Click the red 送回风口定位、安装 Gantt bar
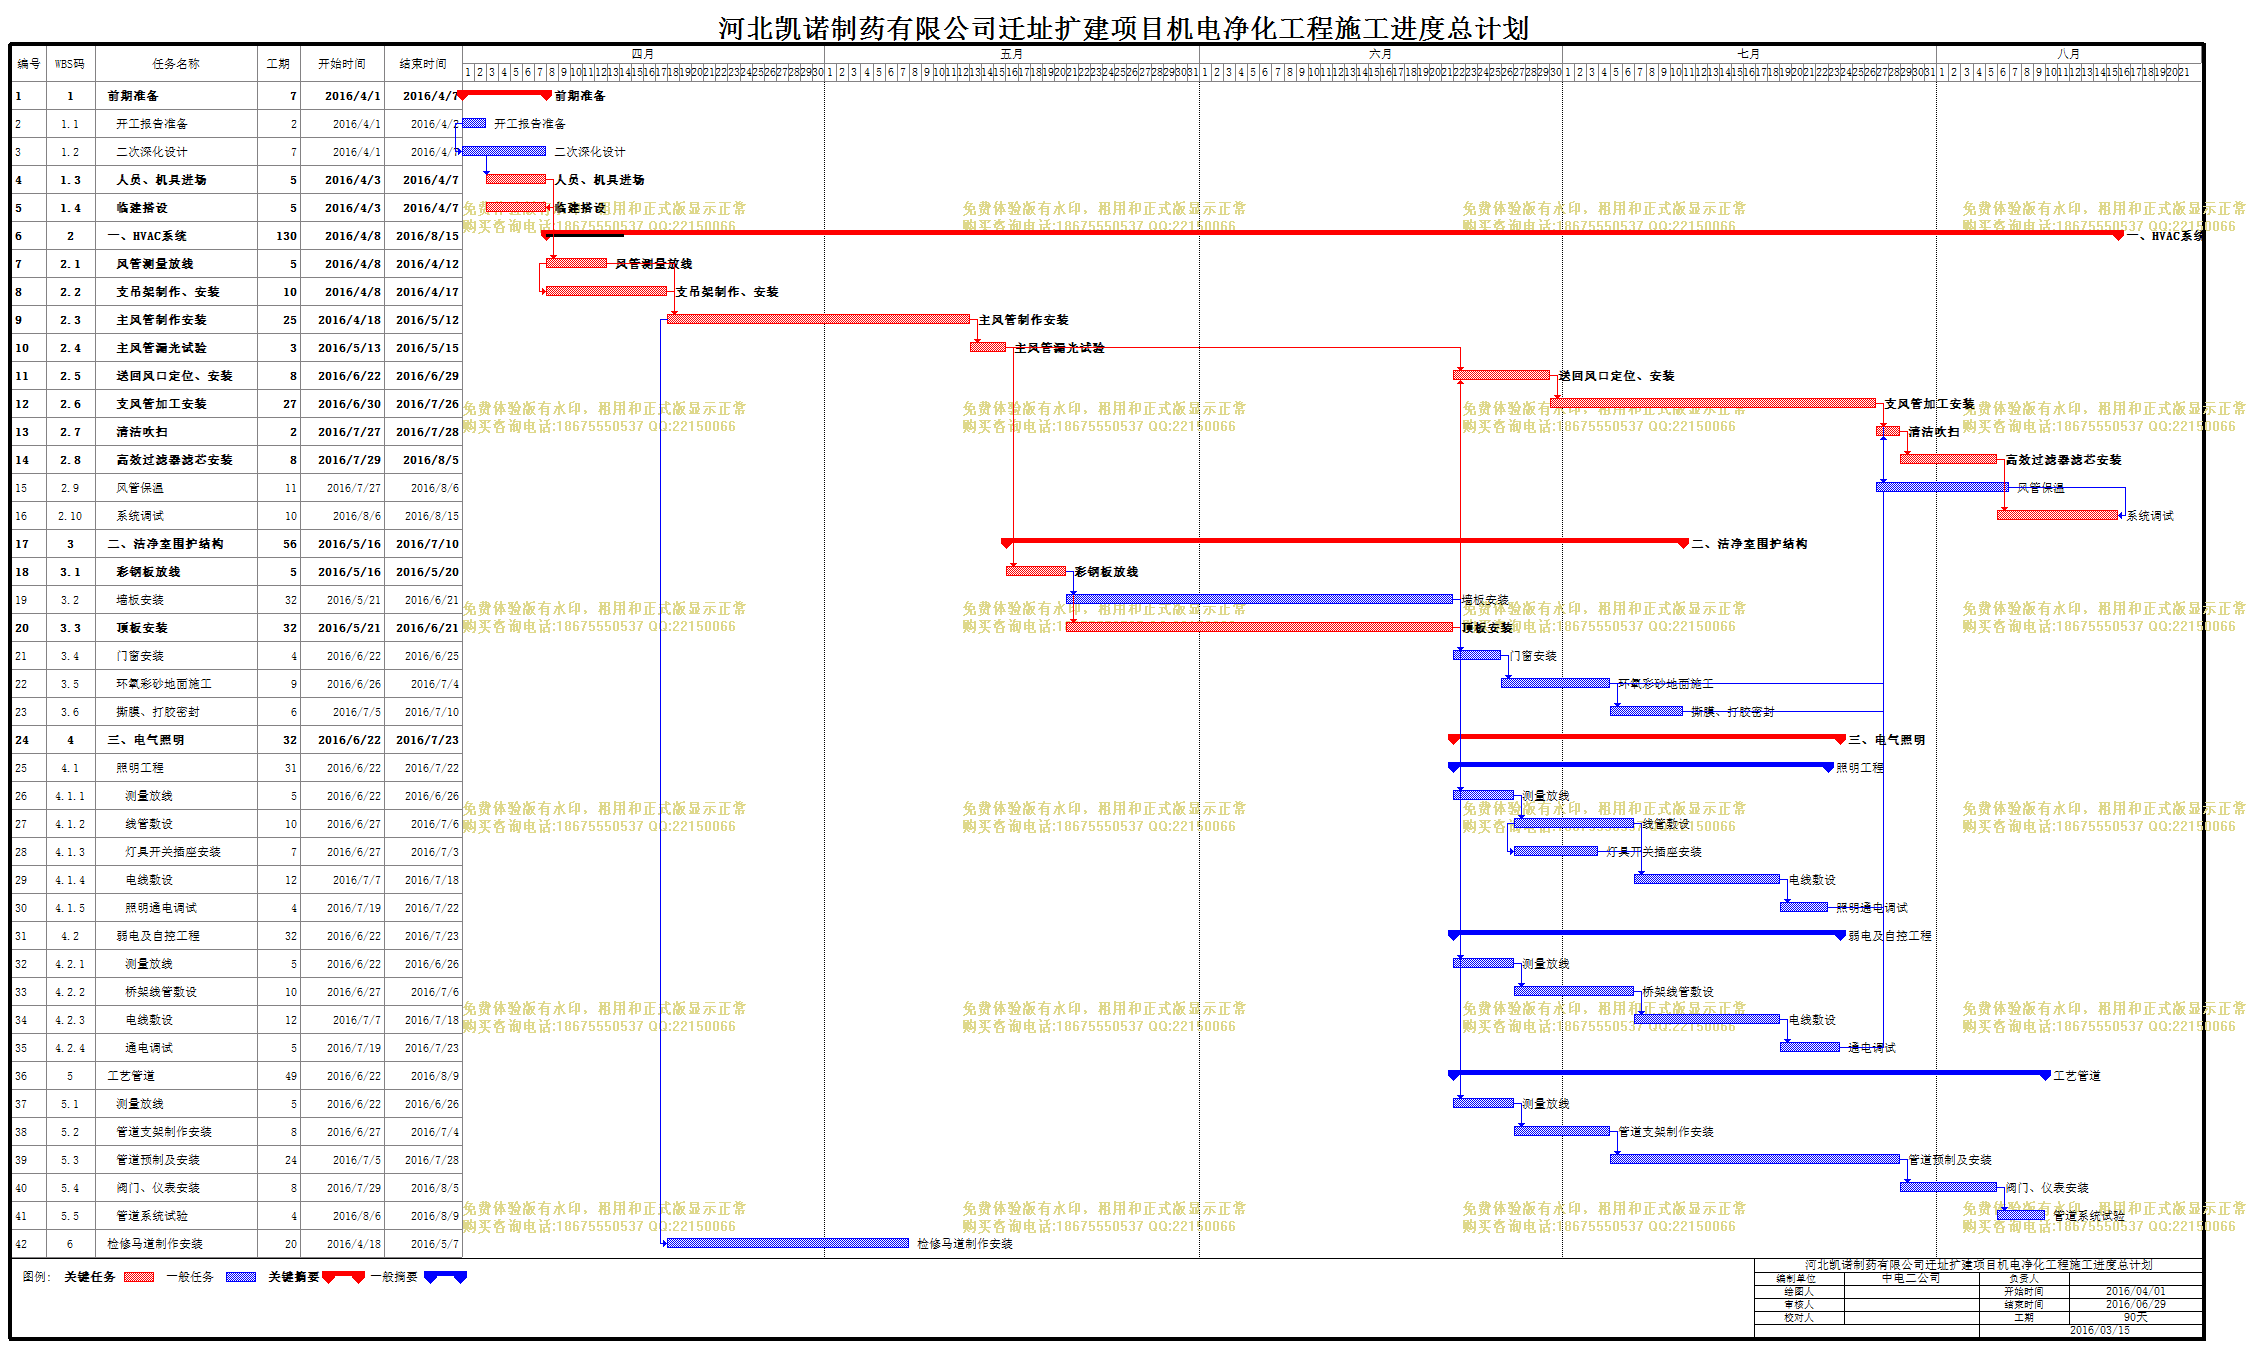Image resolution: width=2246 pixels, height=1368 pixels. [x=1501, y=375]
